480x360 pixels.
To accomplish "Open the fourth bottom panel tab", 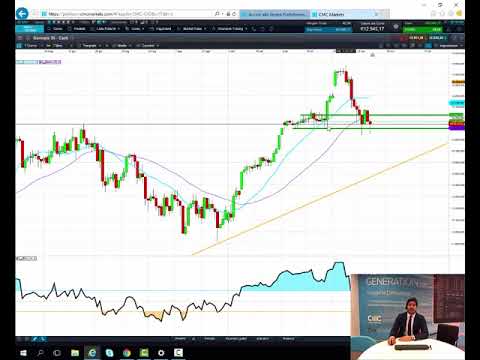I will tap(263, 339).
